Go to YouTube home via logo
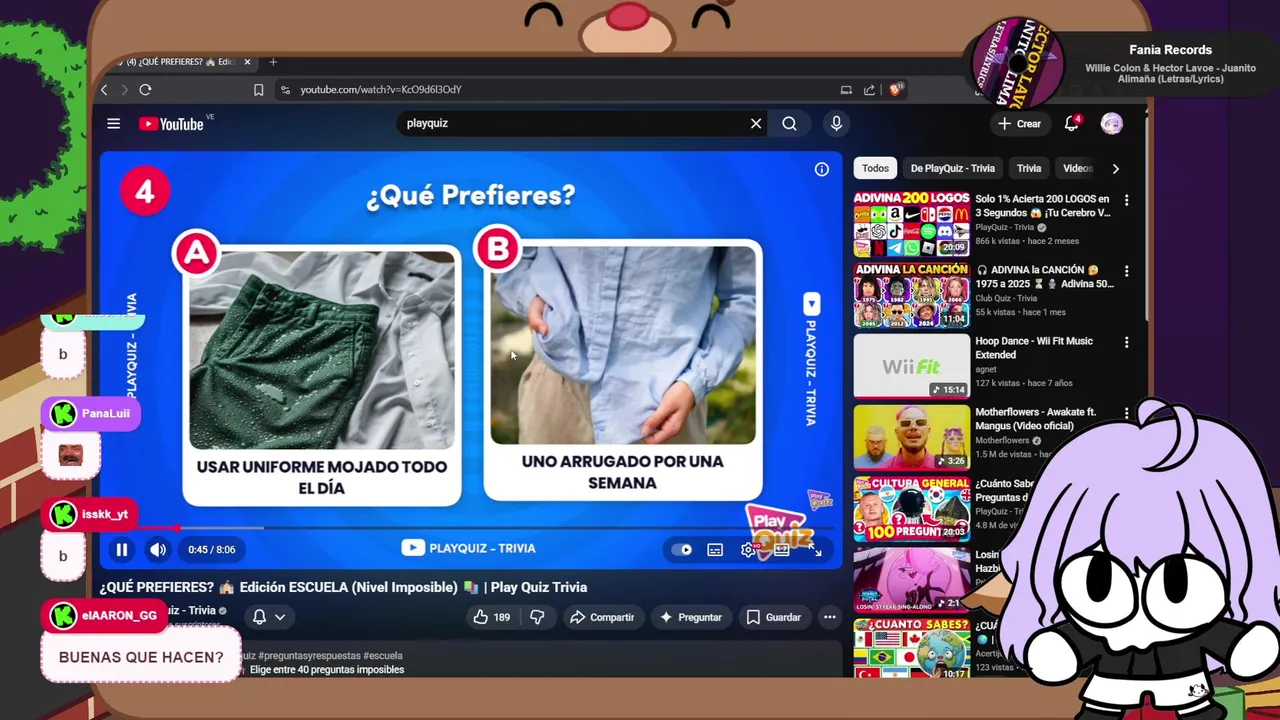This screenshot has width=1280, height=720. coord(171,124)
